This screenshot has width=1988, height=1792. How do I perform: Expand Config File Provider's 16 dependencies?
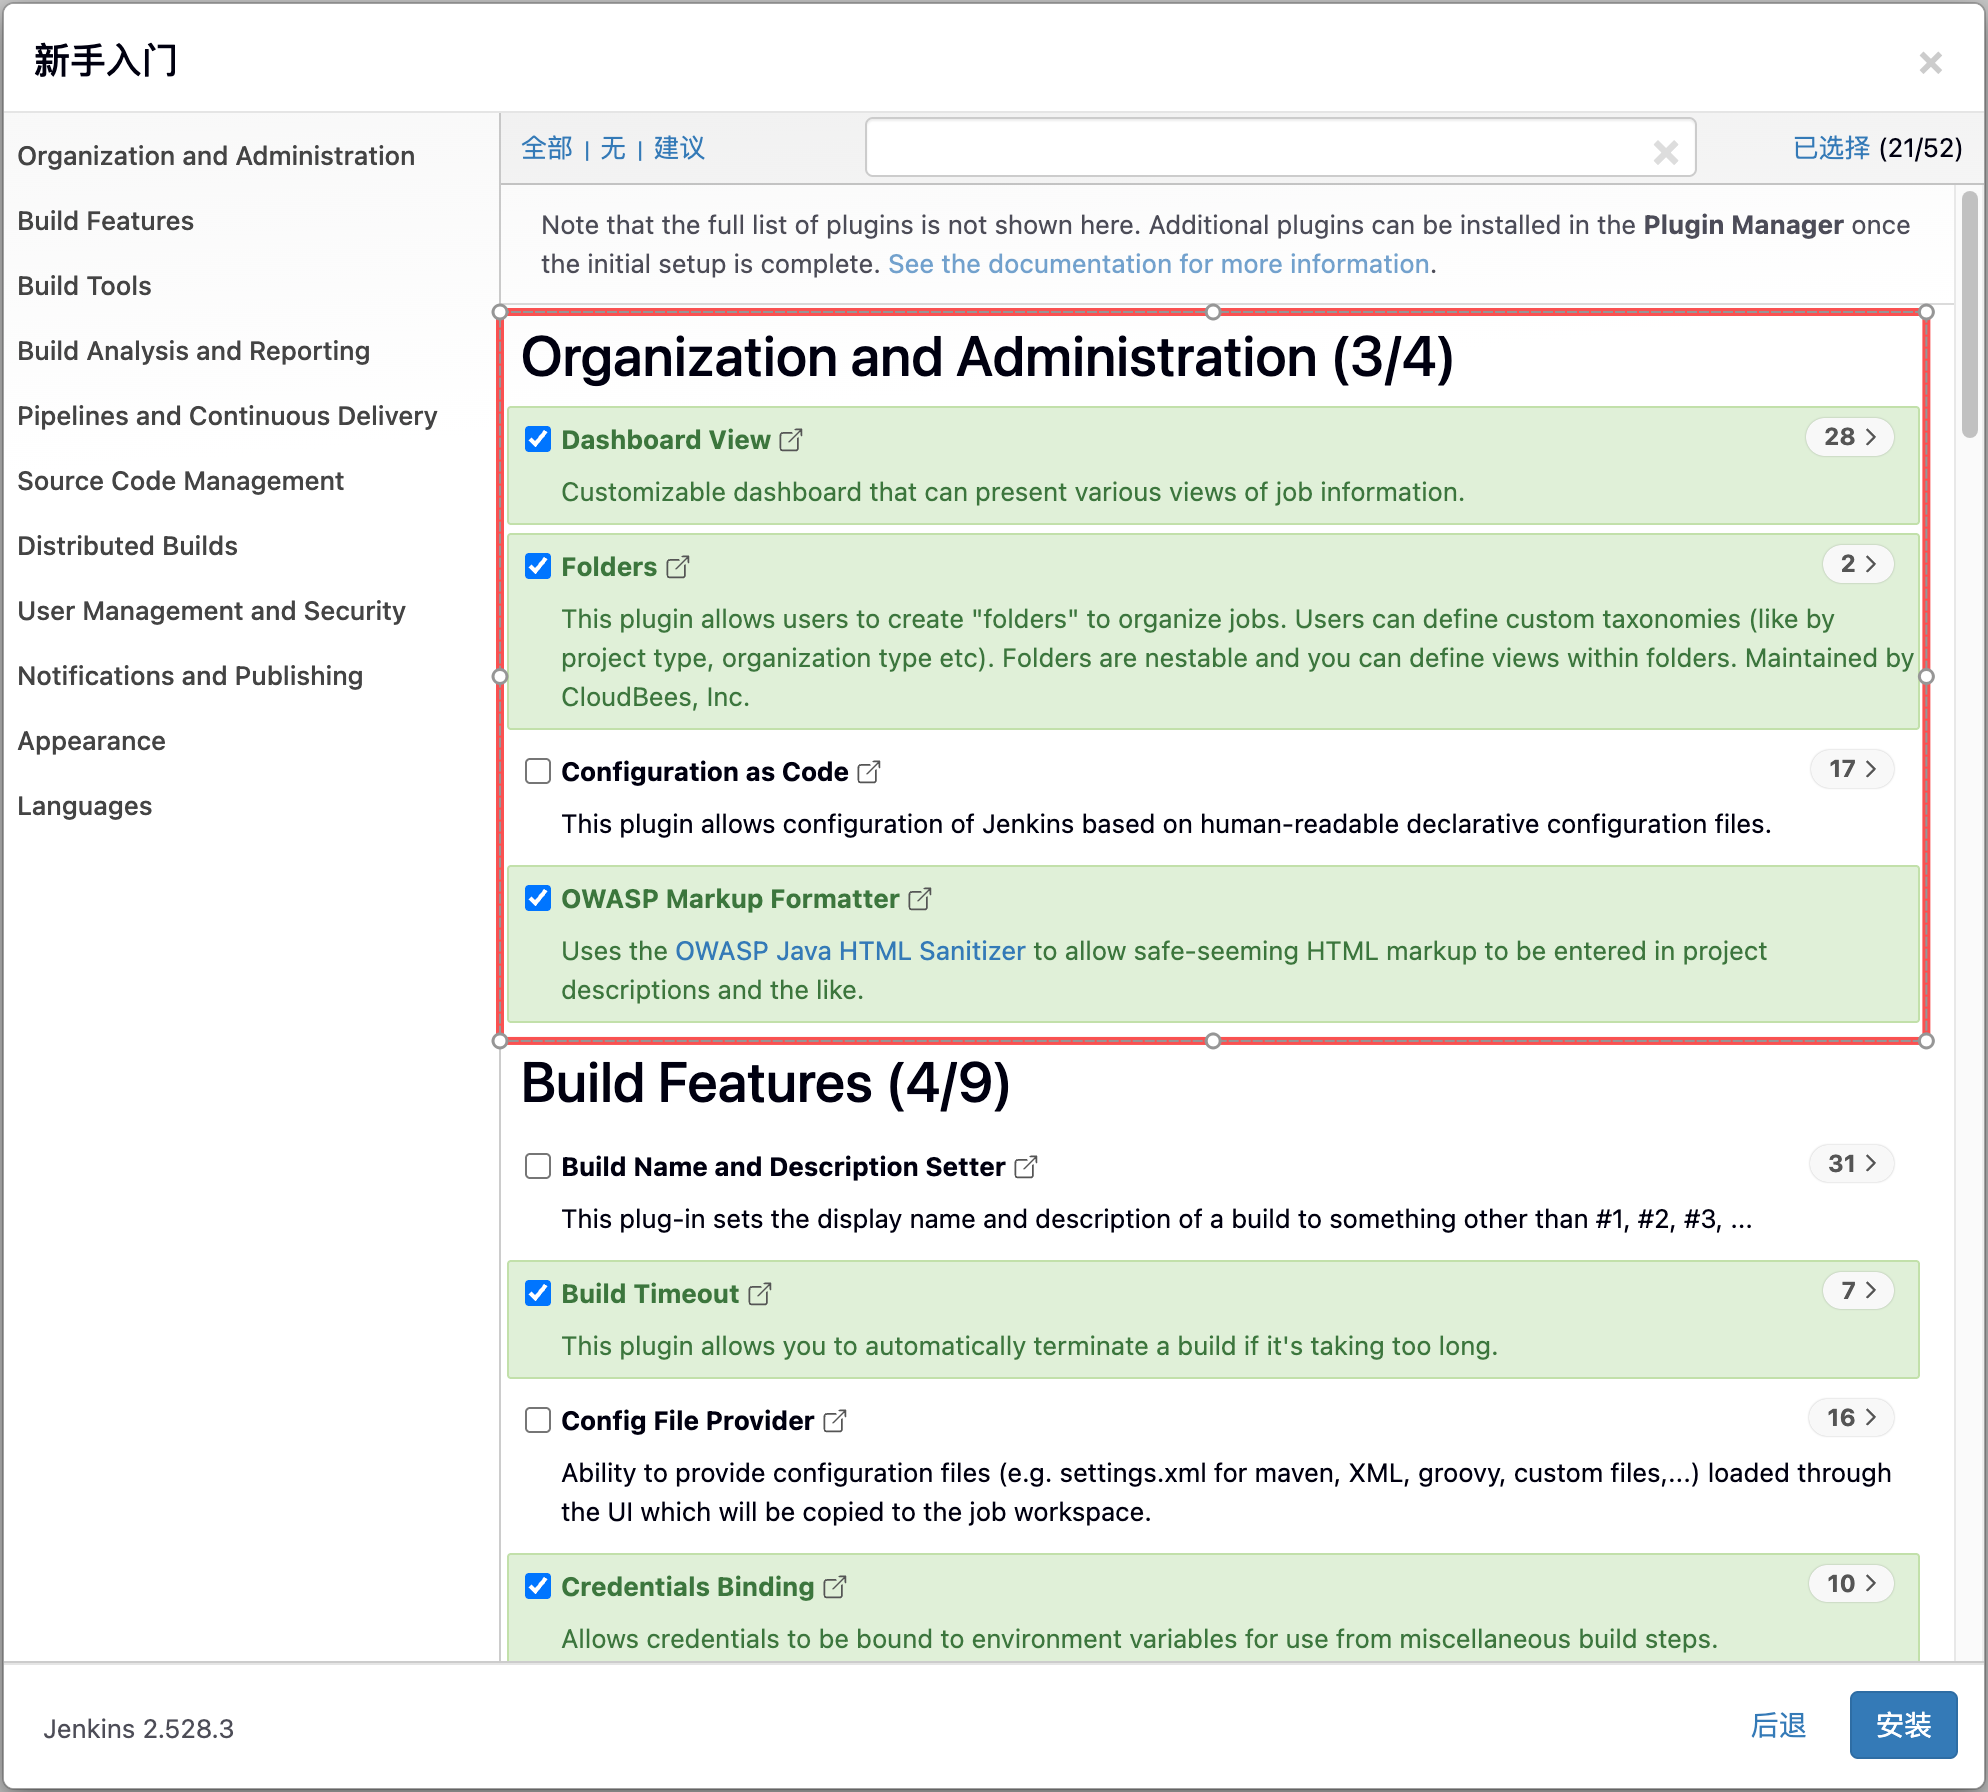(x=1851, y=1418)
